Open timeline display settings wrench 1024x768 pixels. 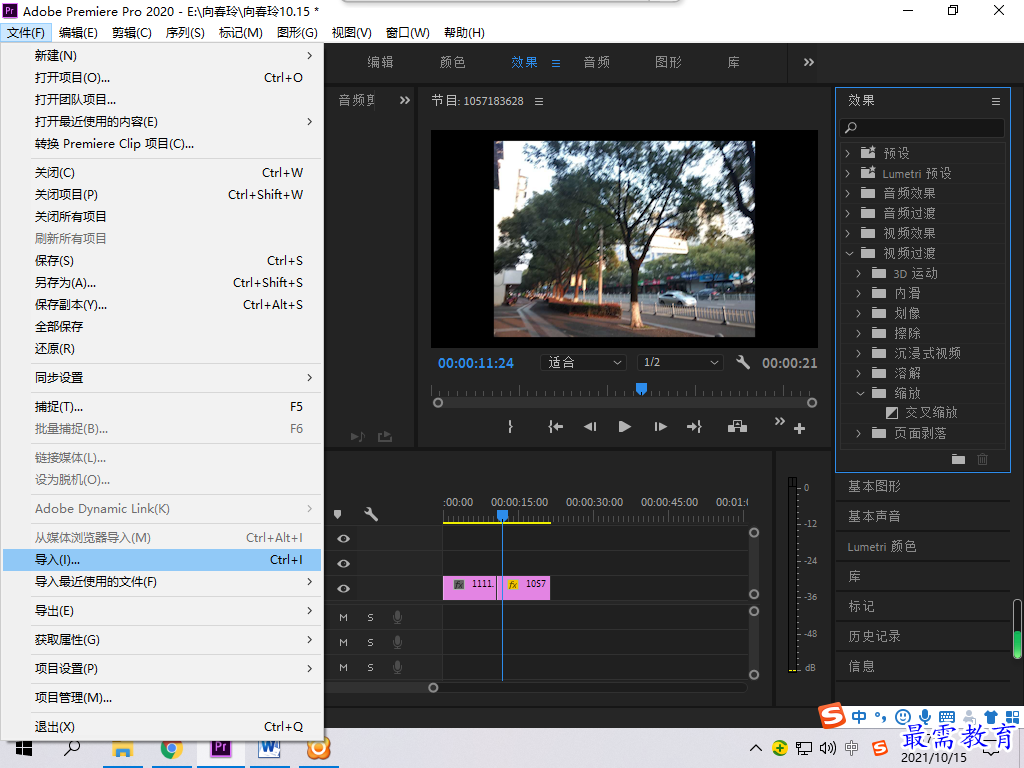pos(371,514)
